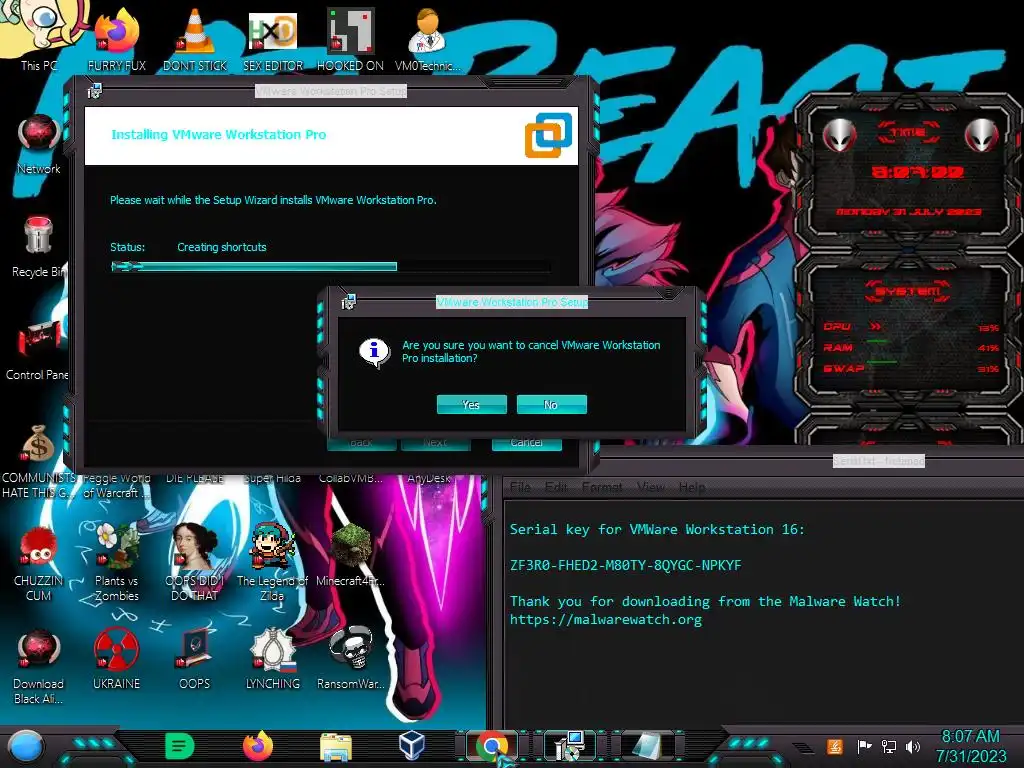Open the File menu in Notepad
Viewport: 1024px width, 768px height.
520,487
